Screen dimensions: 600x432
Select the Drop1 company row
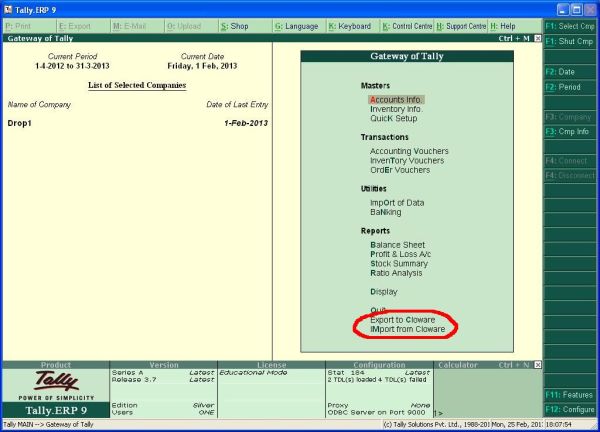click(x=138, y=123)
